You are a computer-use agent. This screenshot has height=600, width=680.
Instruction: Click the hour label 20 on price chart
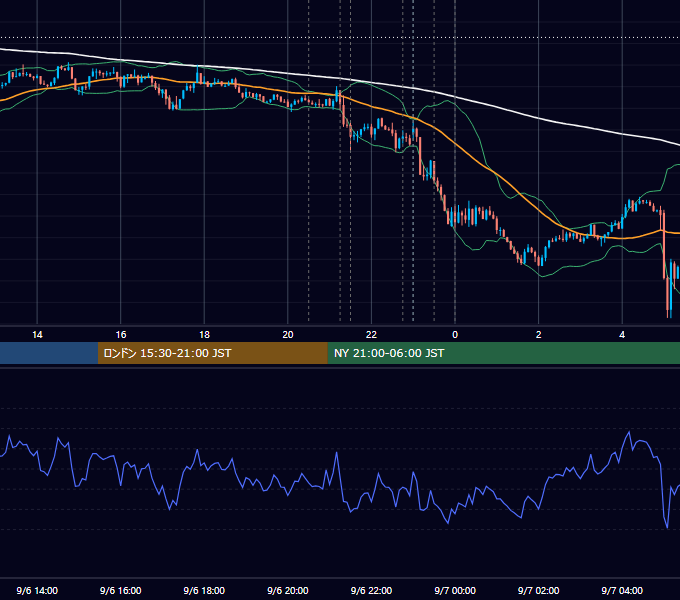288,335
